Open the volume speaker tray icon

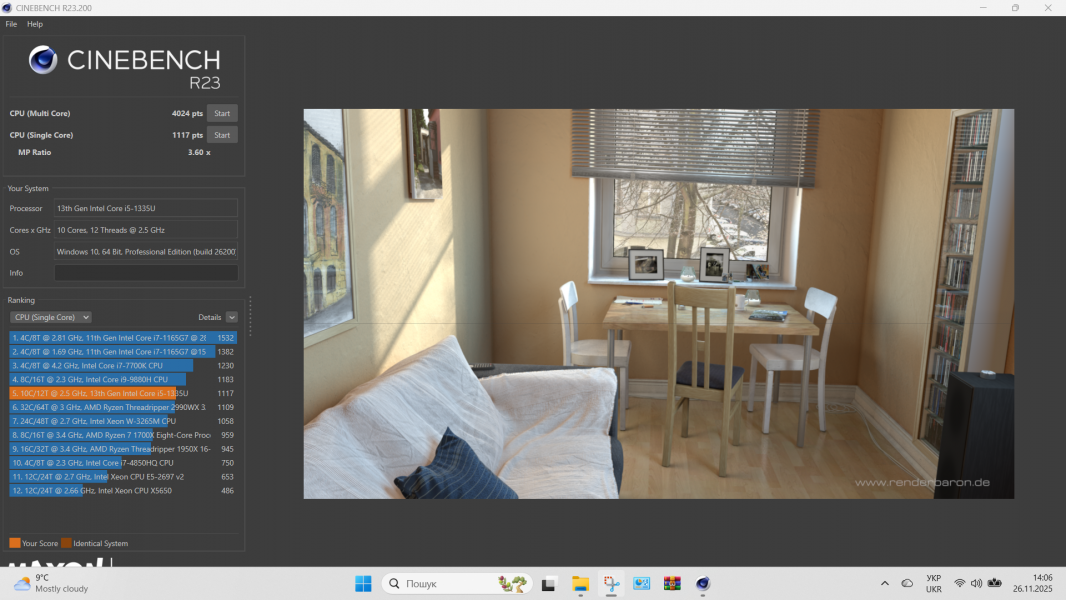pos(976,583)
